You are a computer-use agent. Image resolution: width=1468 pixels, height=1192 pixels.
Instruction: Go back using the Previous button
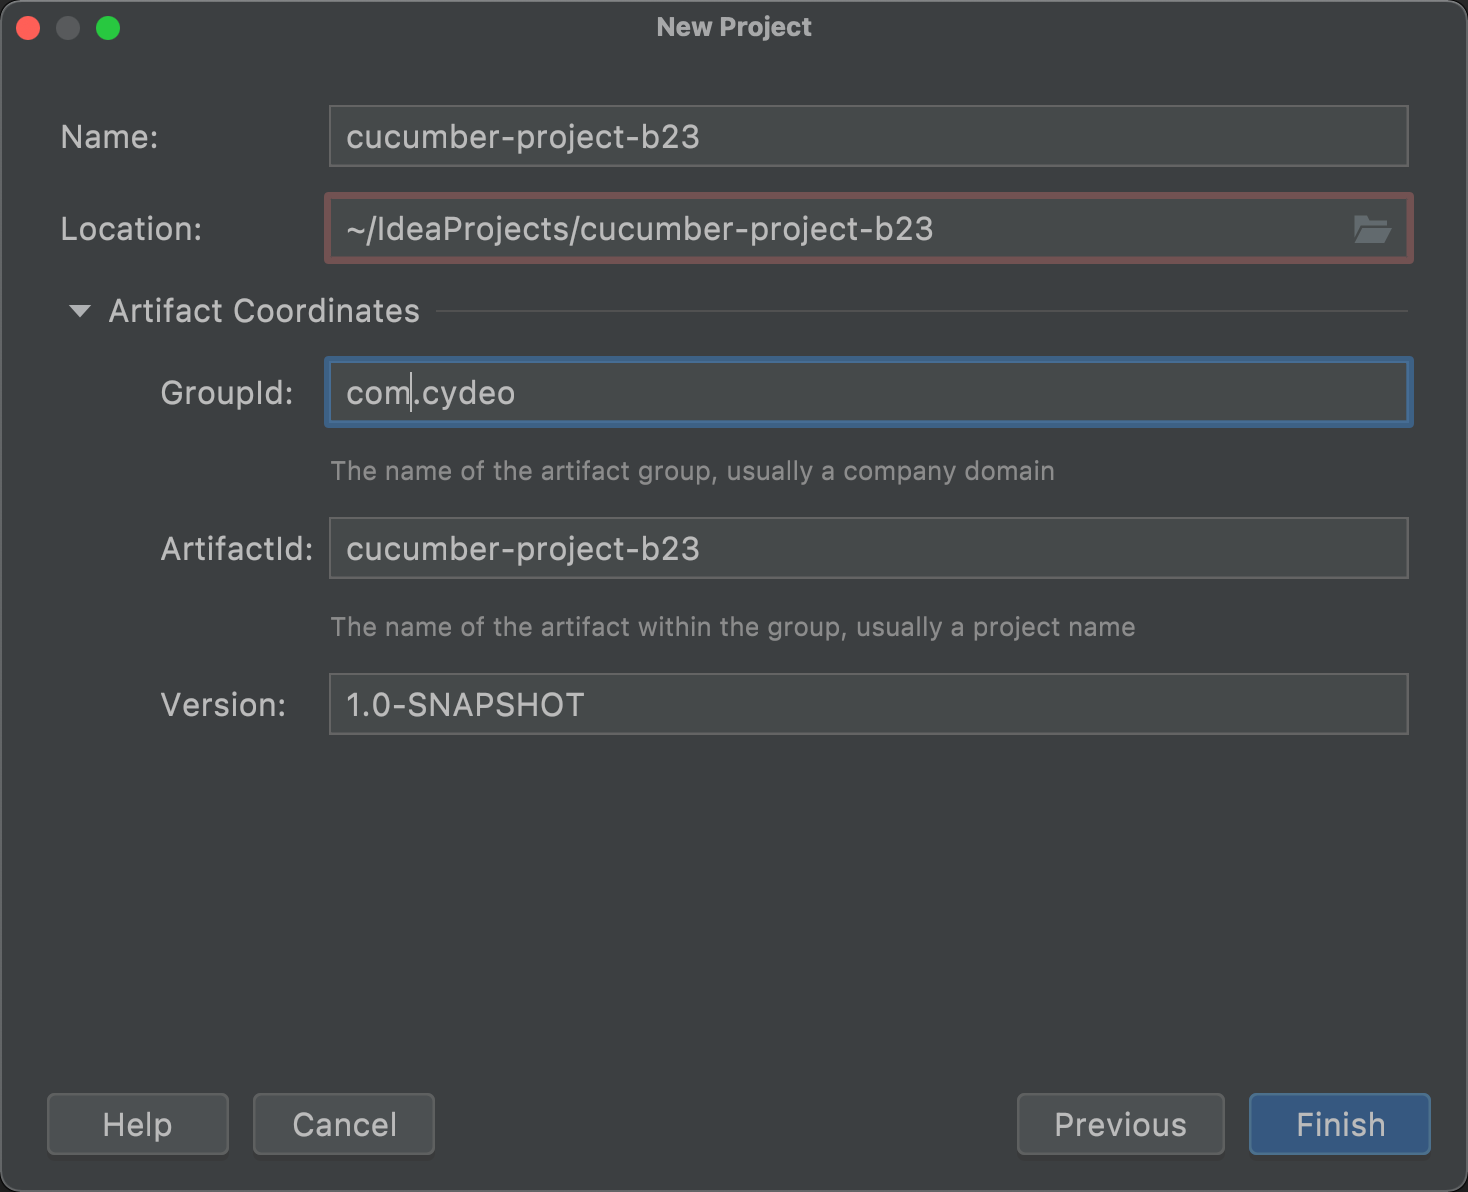(1120, 1124)
